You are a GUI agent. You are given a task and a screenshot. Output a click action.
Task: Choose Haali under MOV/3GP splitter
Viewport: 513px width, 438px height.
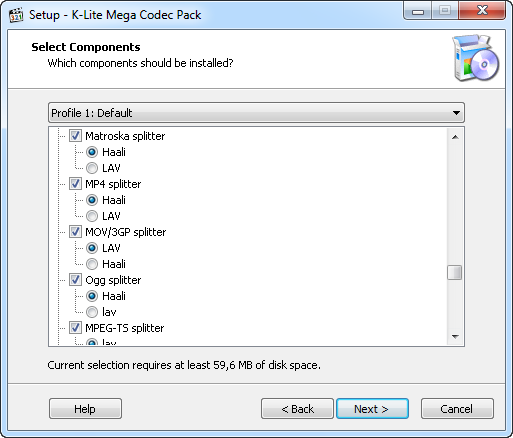click(92, 264)
